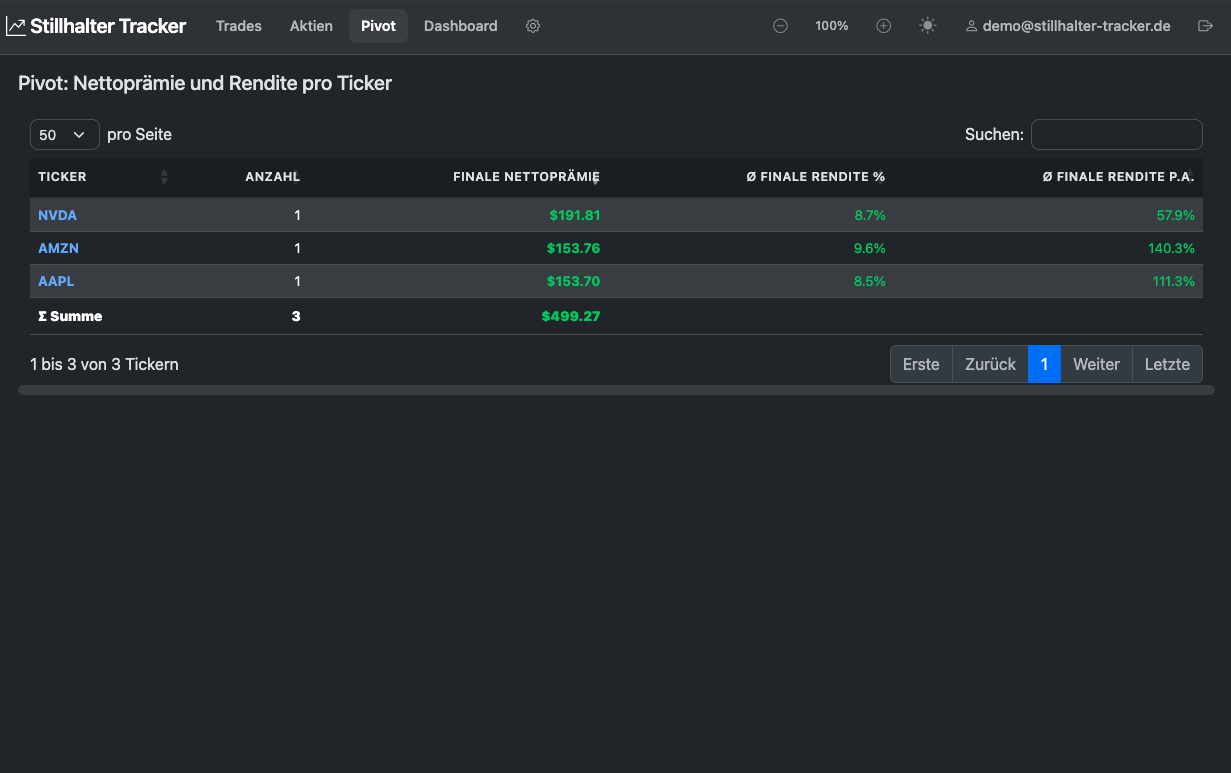Click the 111.3% annual return value
This screenshot has width=1231, height=773.
pos(1173,281)
